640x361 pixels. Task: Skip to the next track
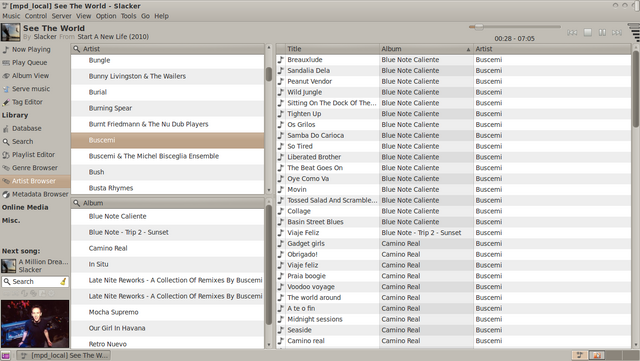tap(617, 32)
